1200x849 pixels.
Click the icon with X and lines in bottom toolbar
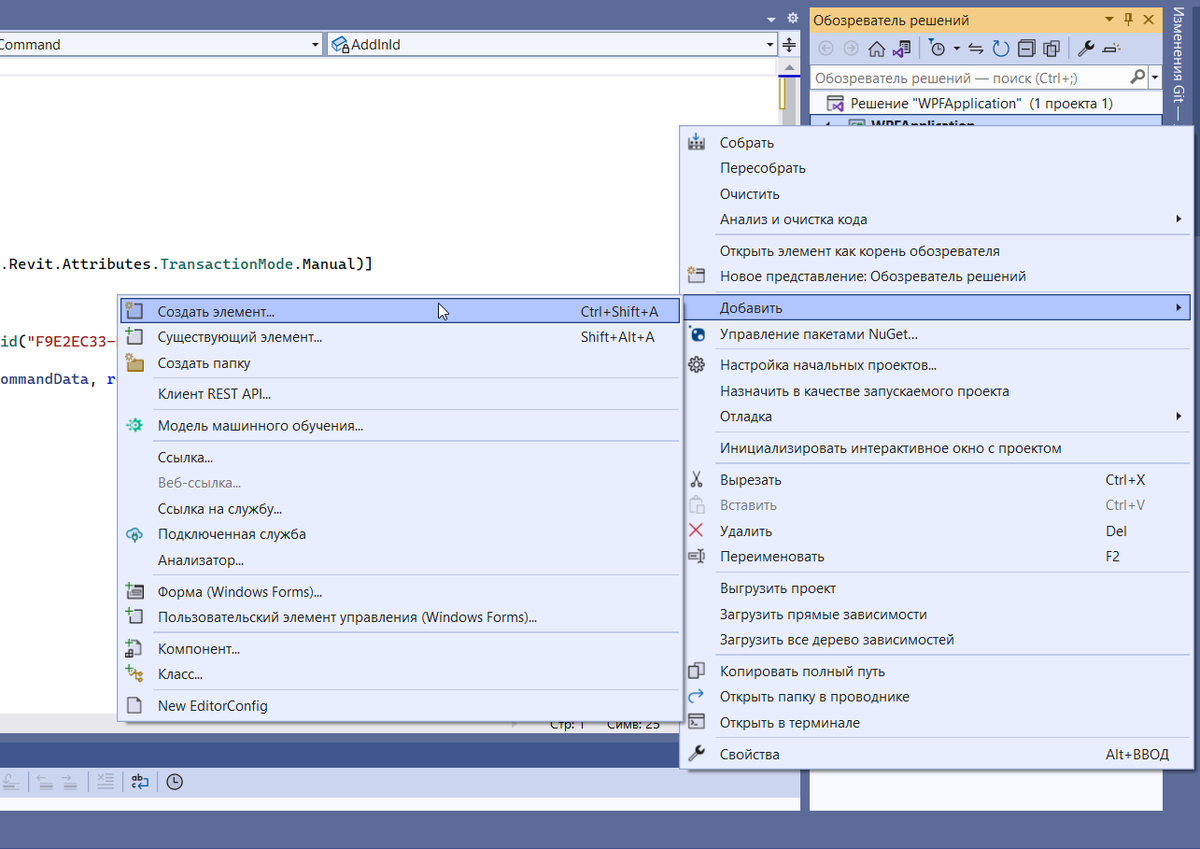(106, 782)
